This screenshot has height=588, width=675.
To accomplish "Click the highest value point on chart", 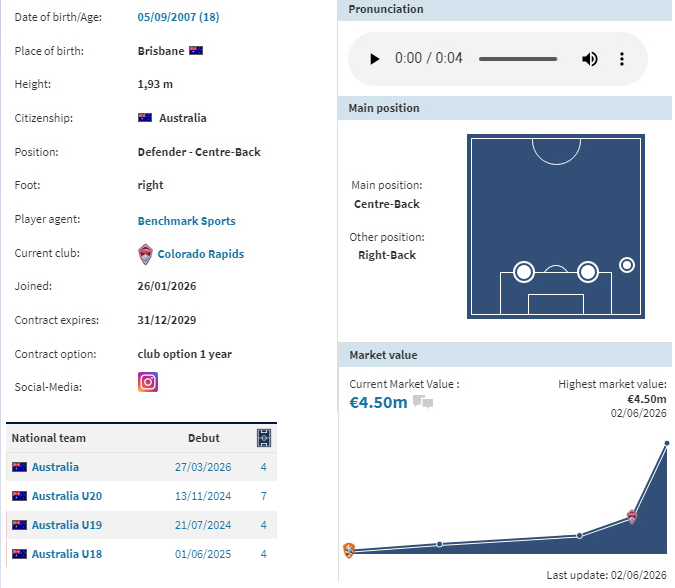I will [x=667, y=443].
